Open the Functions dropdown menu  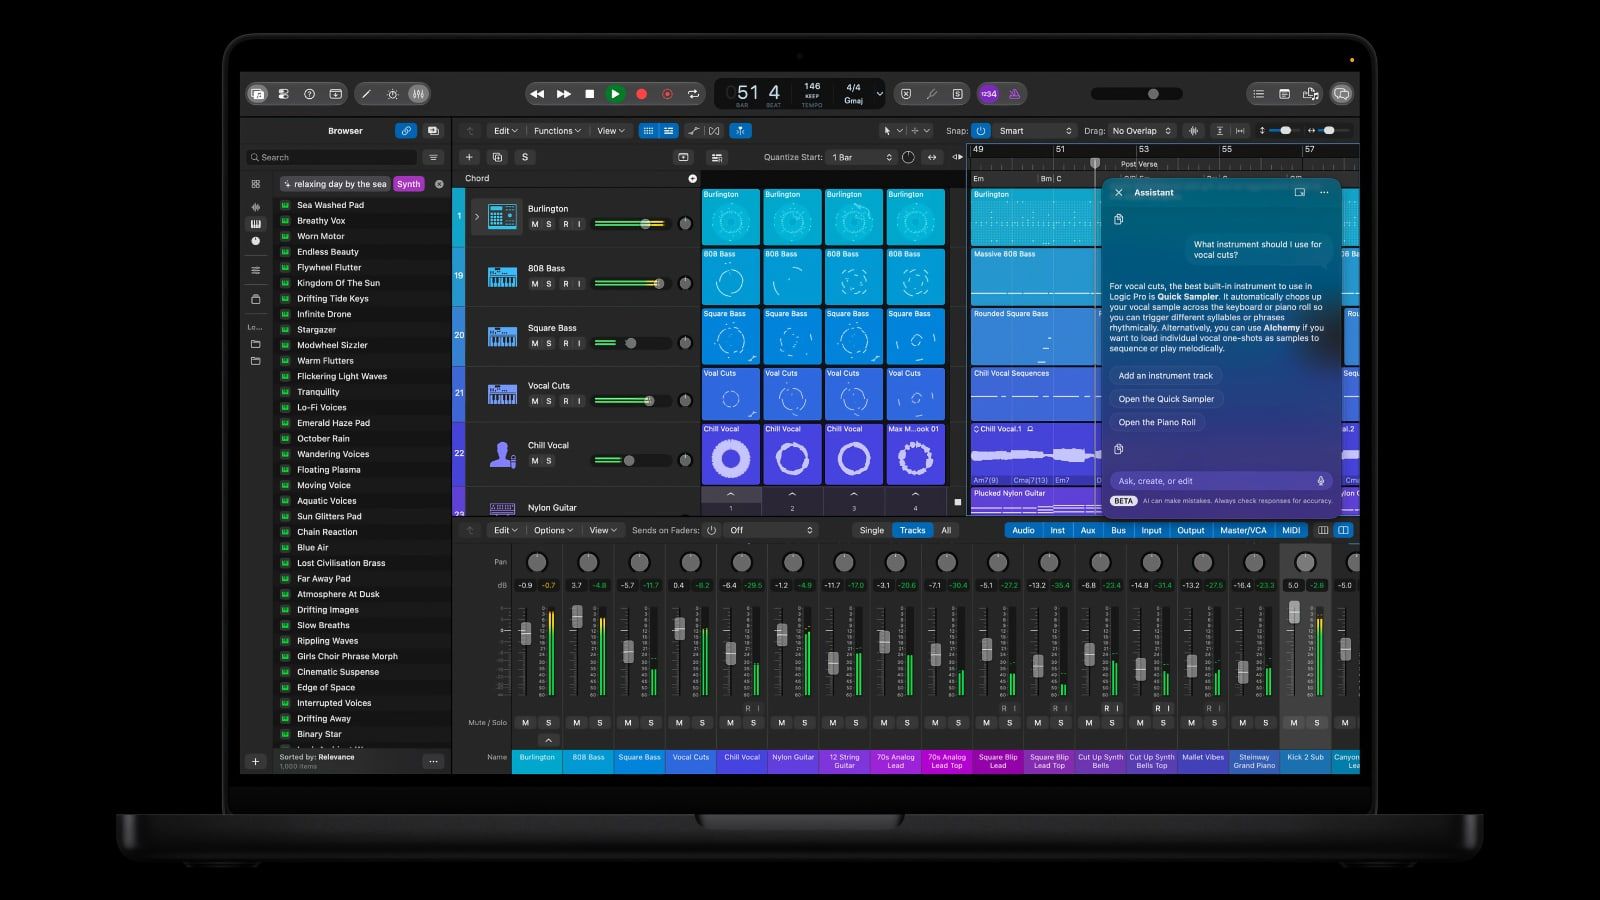point(557,131)
